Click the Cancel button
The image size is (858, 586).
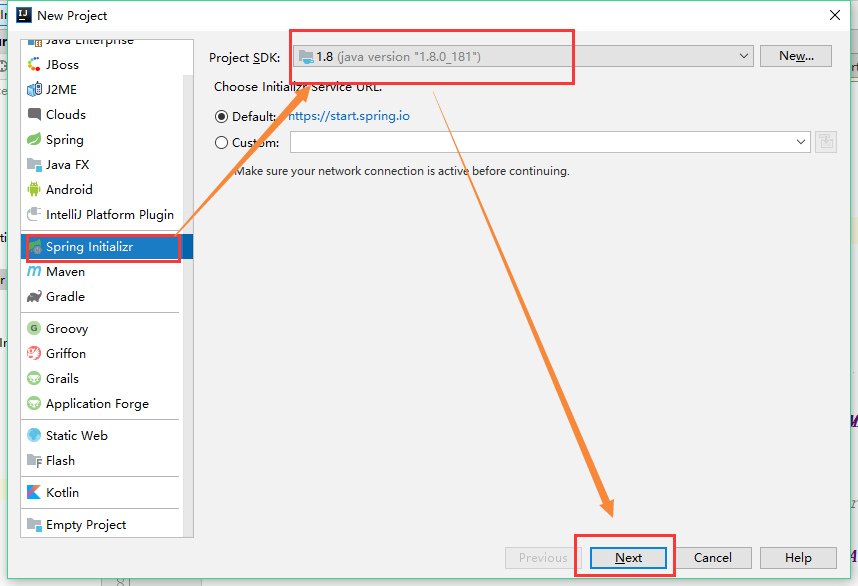click(x=712, y=558)
